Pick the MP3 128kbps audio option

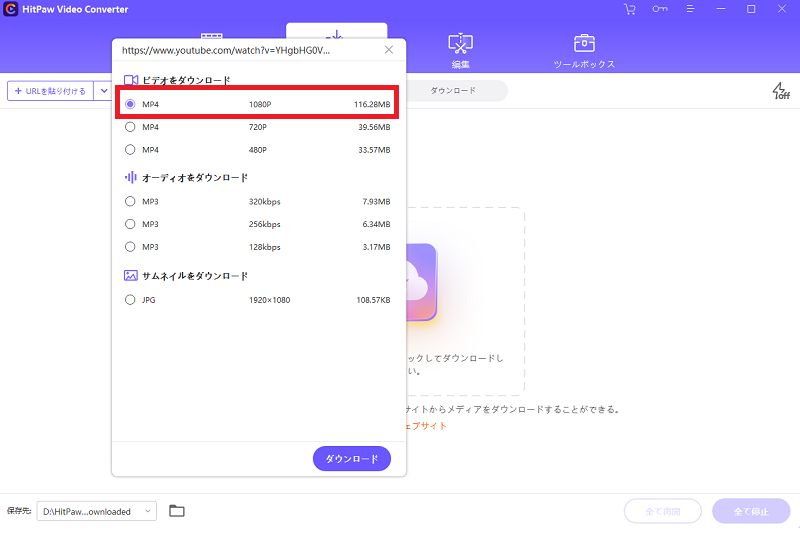(x=130, y=247)
